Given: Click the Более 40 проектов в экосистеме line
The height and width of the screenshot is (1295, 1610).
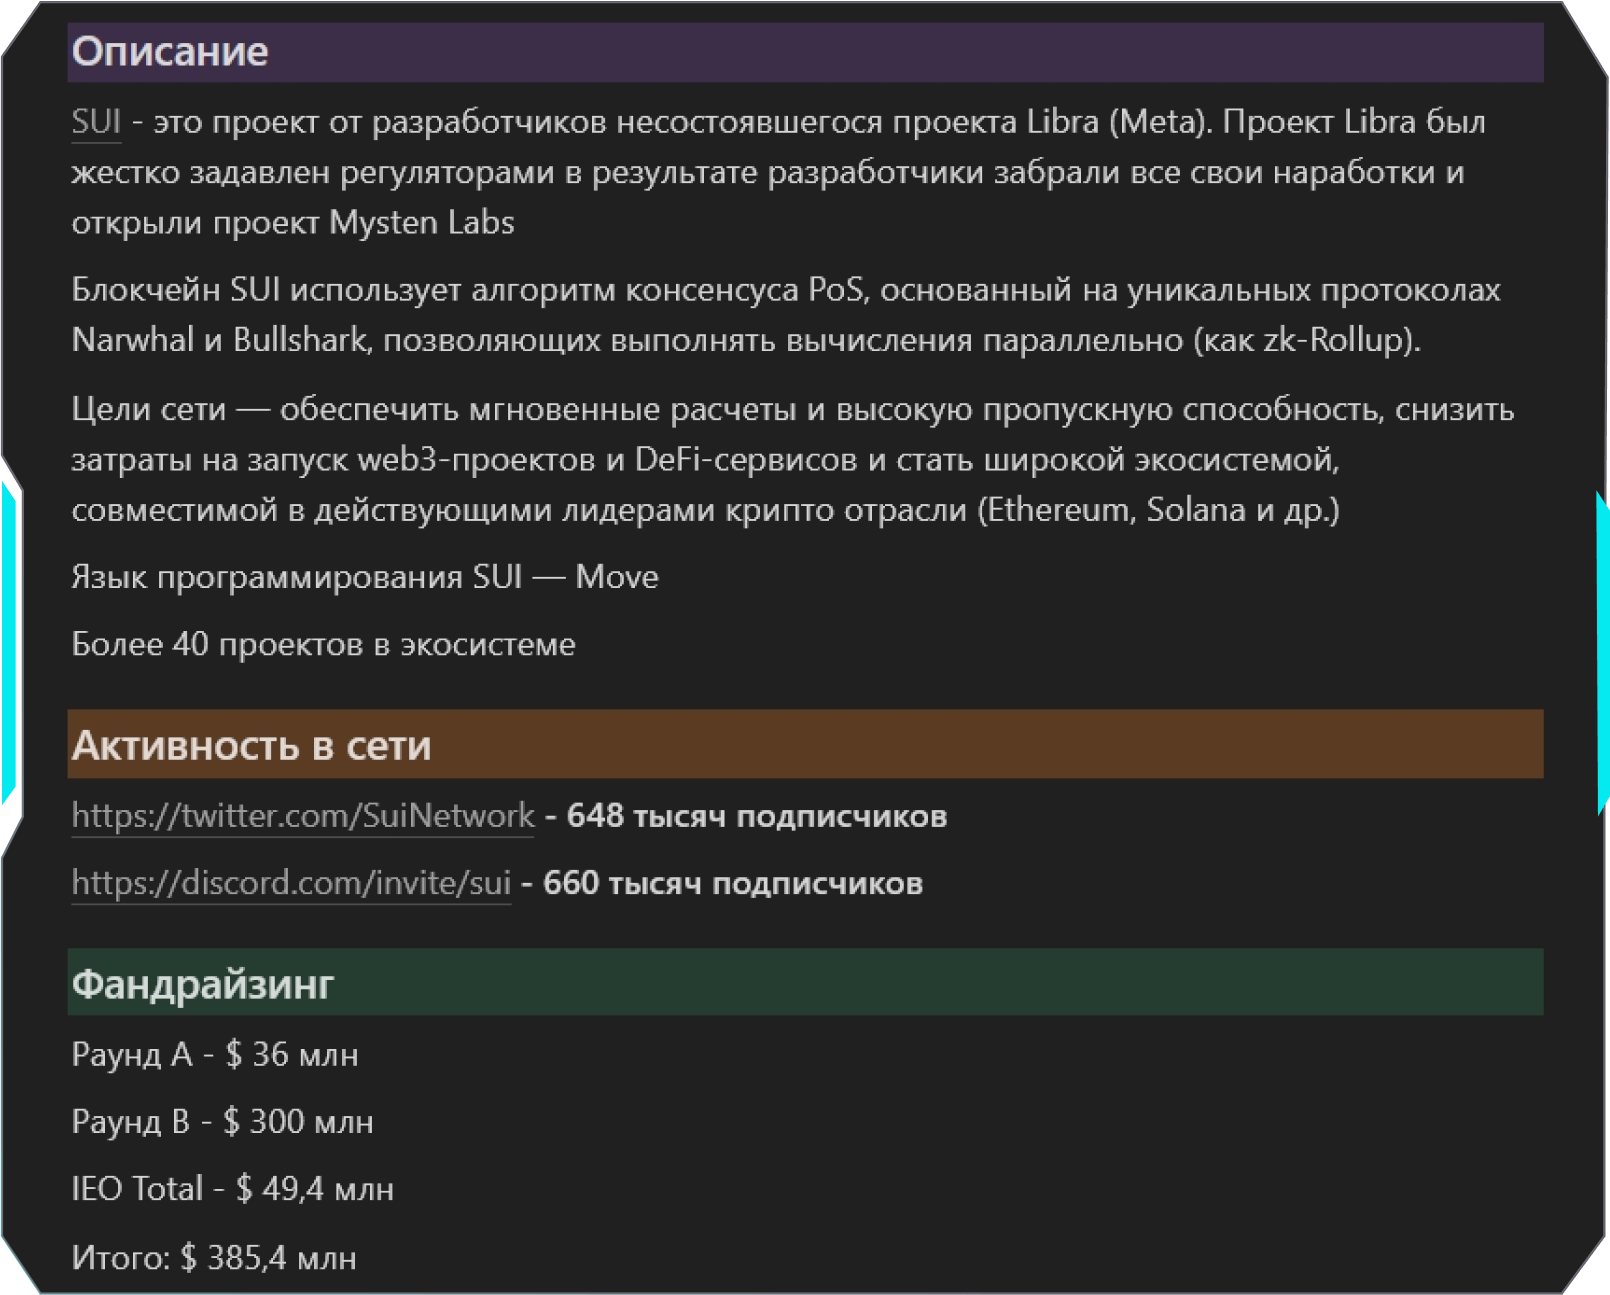Looking at the screenshot, I should click(x=323, y=644).
